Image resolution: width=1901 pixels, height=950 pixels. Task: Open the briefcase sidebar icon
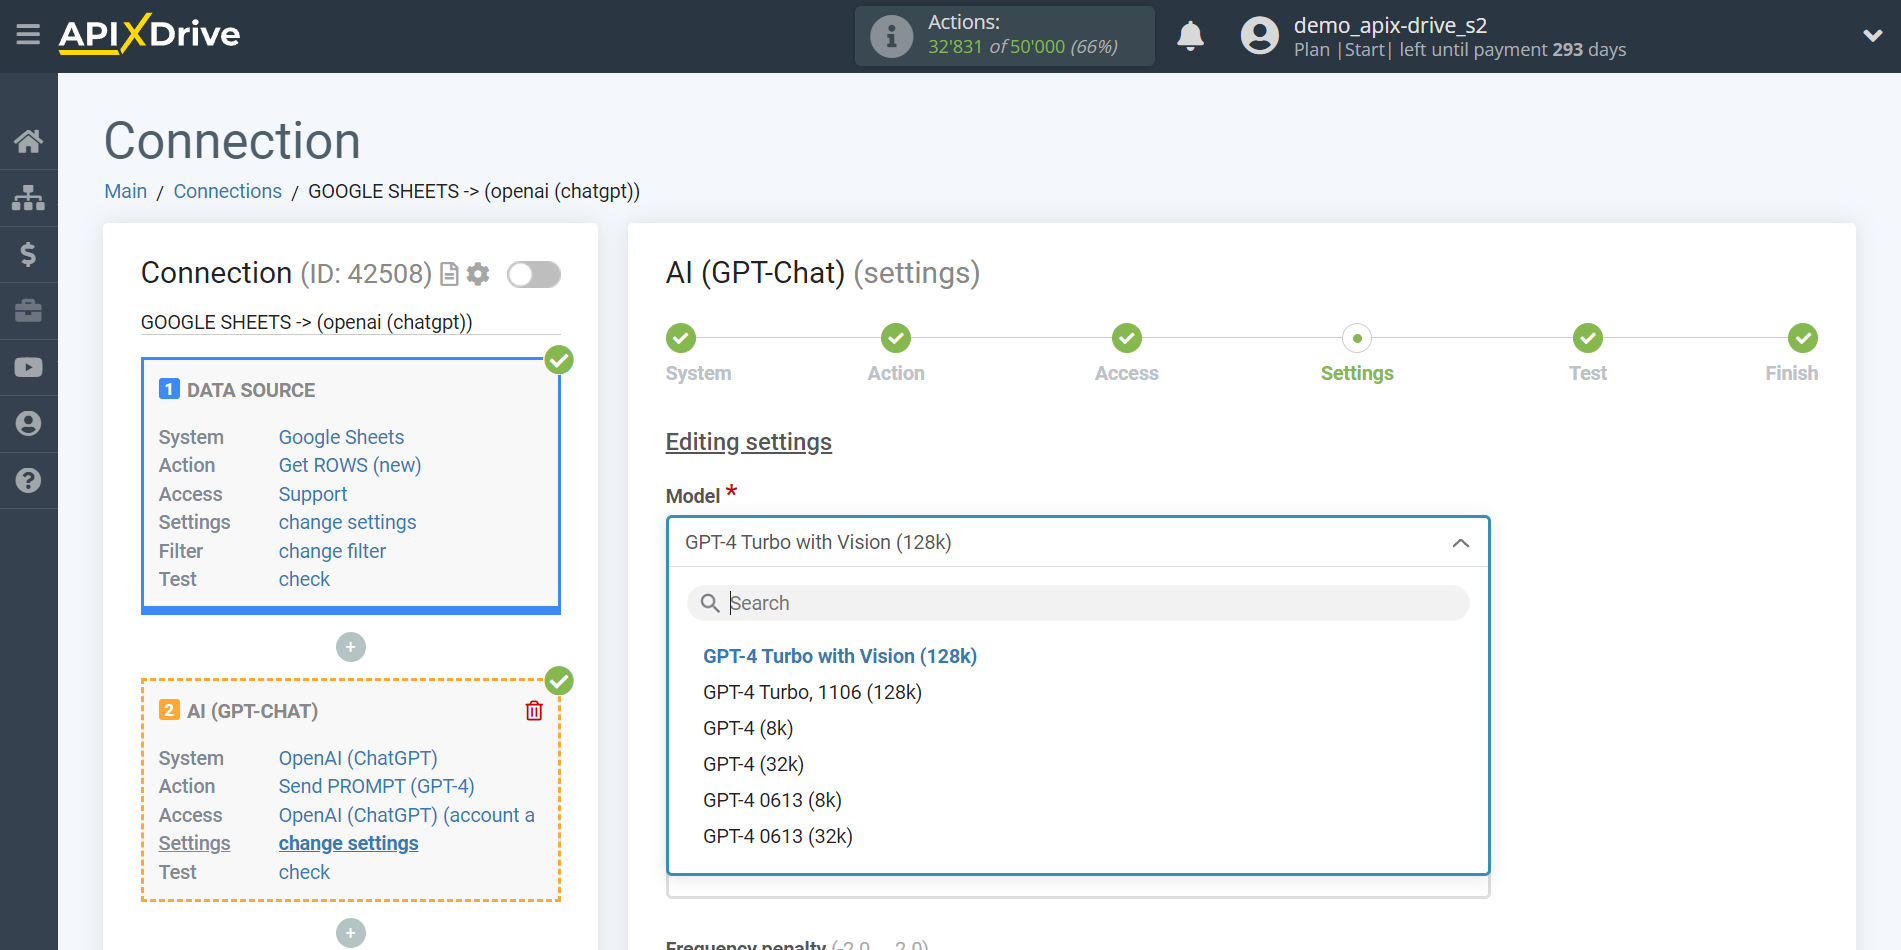point(28,311)
